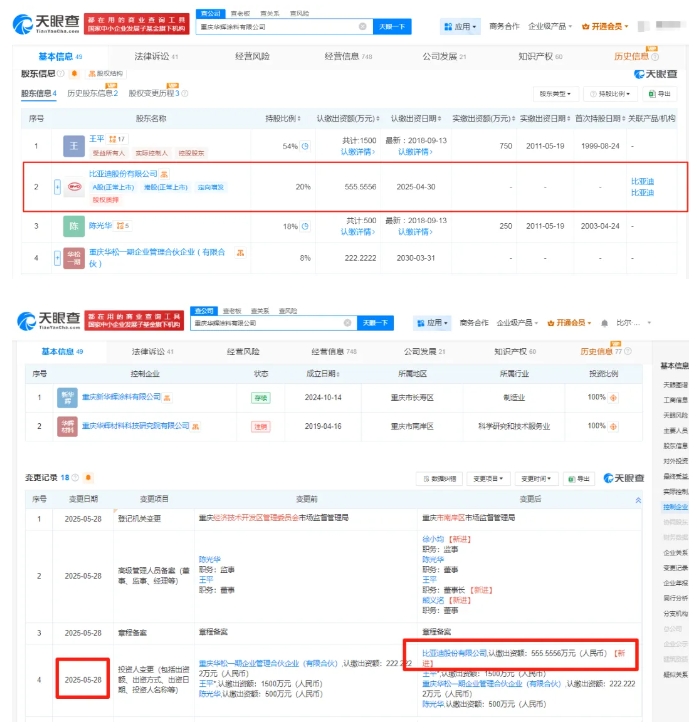Switch to the 法律诉讼 tab
Screen dimensions: 697x728
coord(154,57)
